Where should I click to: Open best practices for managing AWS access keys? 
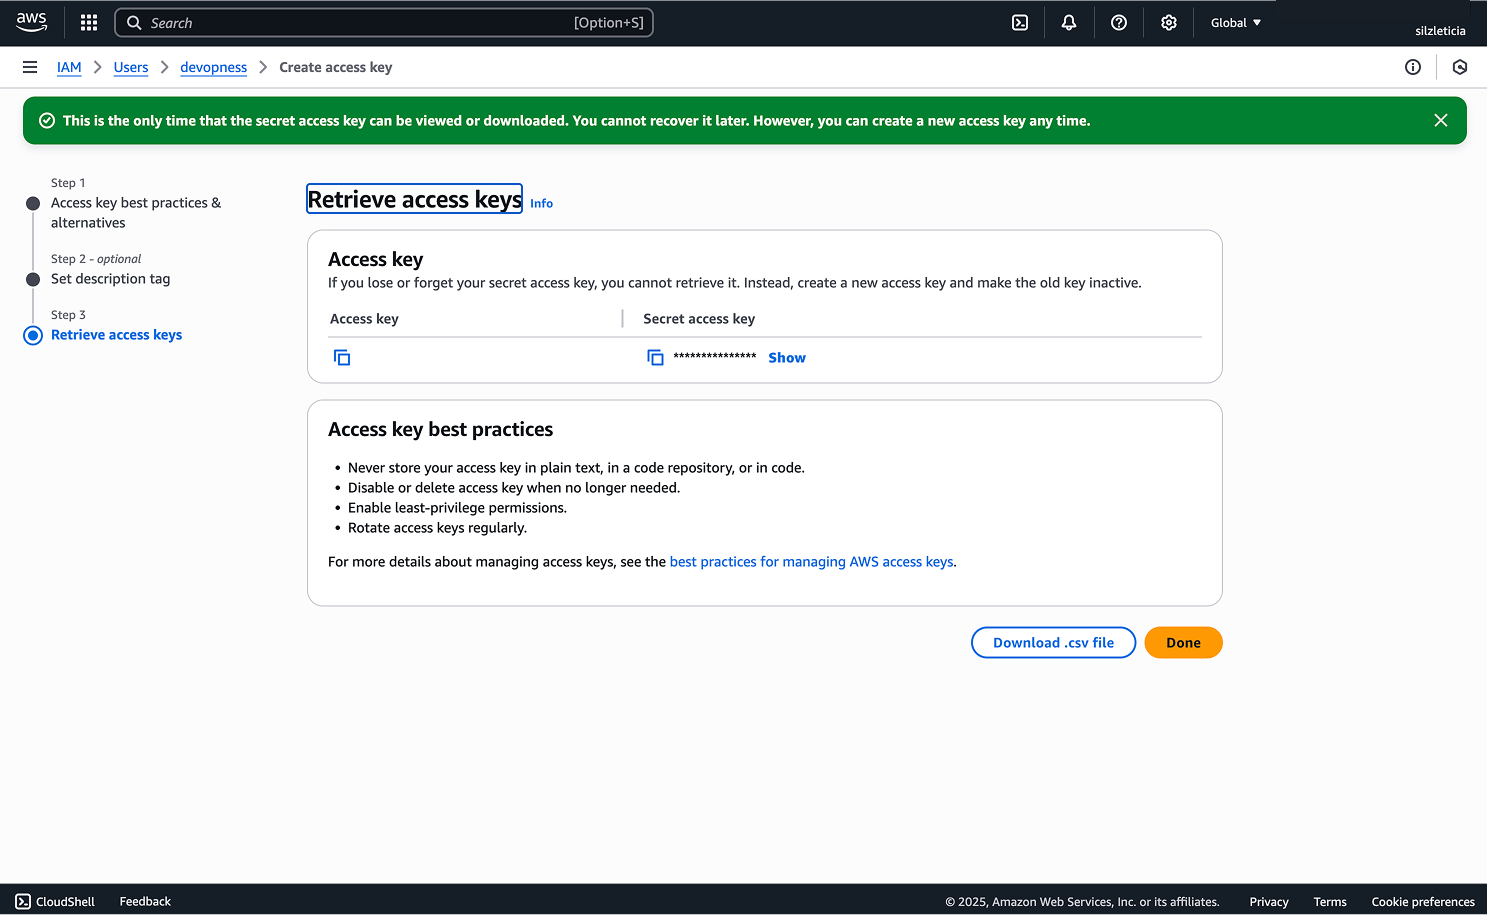[x=811, y=561]
